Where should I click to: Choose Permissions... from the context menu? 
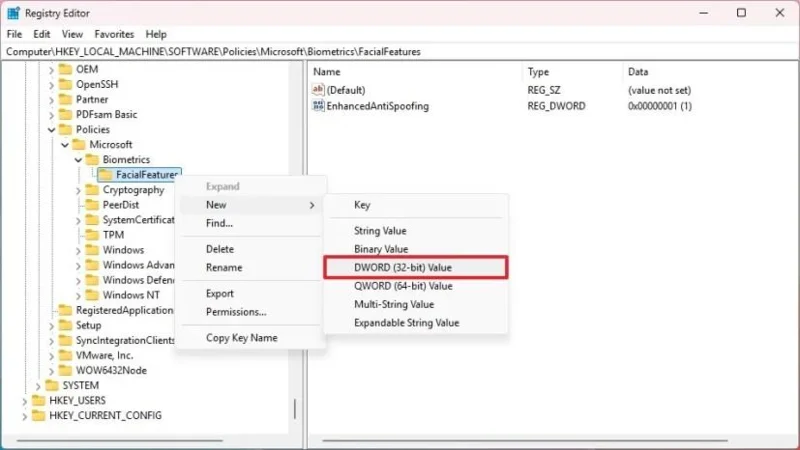coord(251,312)
